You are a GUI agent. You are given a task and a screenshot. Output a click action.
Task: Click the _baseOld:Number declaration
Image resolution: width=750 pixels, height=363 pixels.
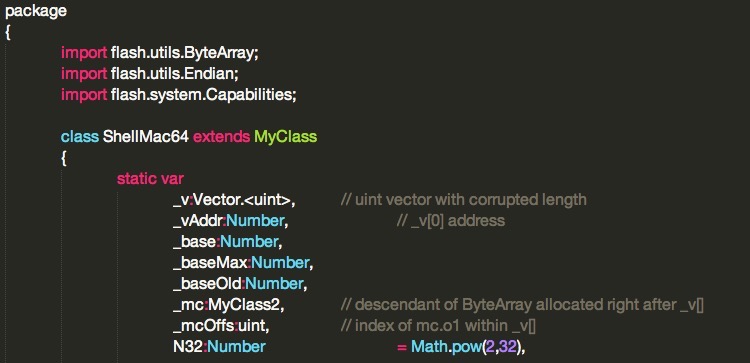point(240,284)
